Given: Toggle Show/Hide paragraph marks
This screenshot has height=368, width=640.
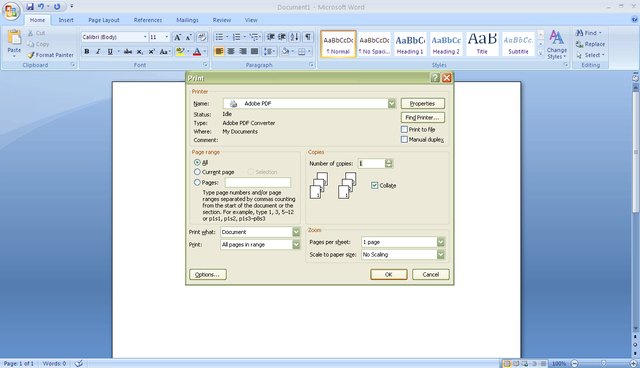Looking at the screenshot, I should [308, 37].
